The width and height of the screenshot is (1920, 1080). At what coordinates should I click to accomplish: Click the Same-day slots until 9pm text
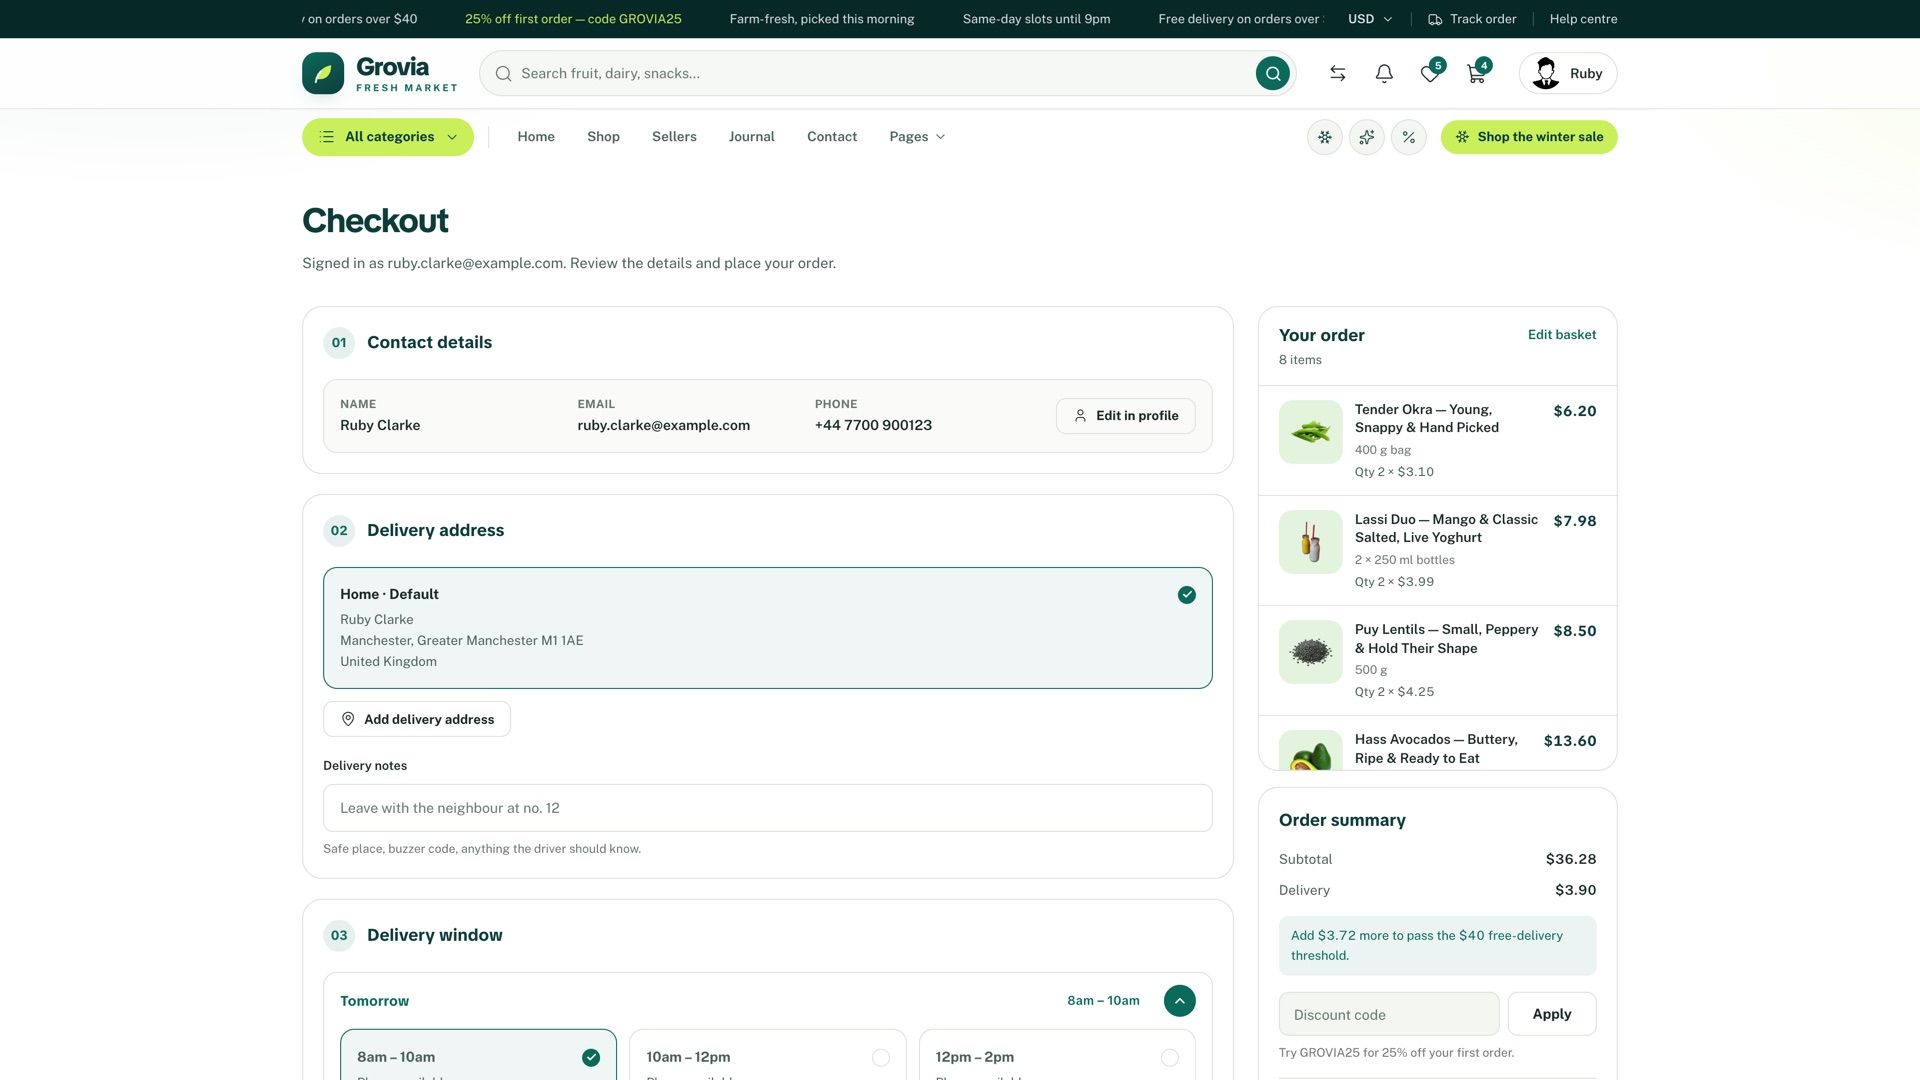[x=1036, y=19]
